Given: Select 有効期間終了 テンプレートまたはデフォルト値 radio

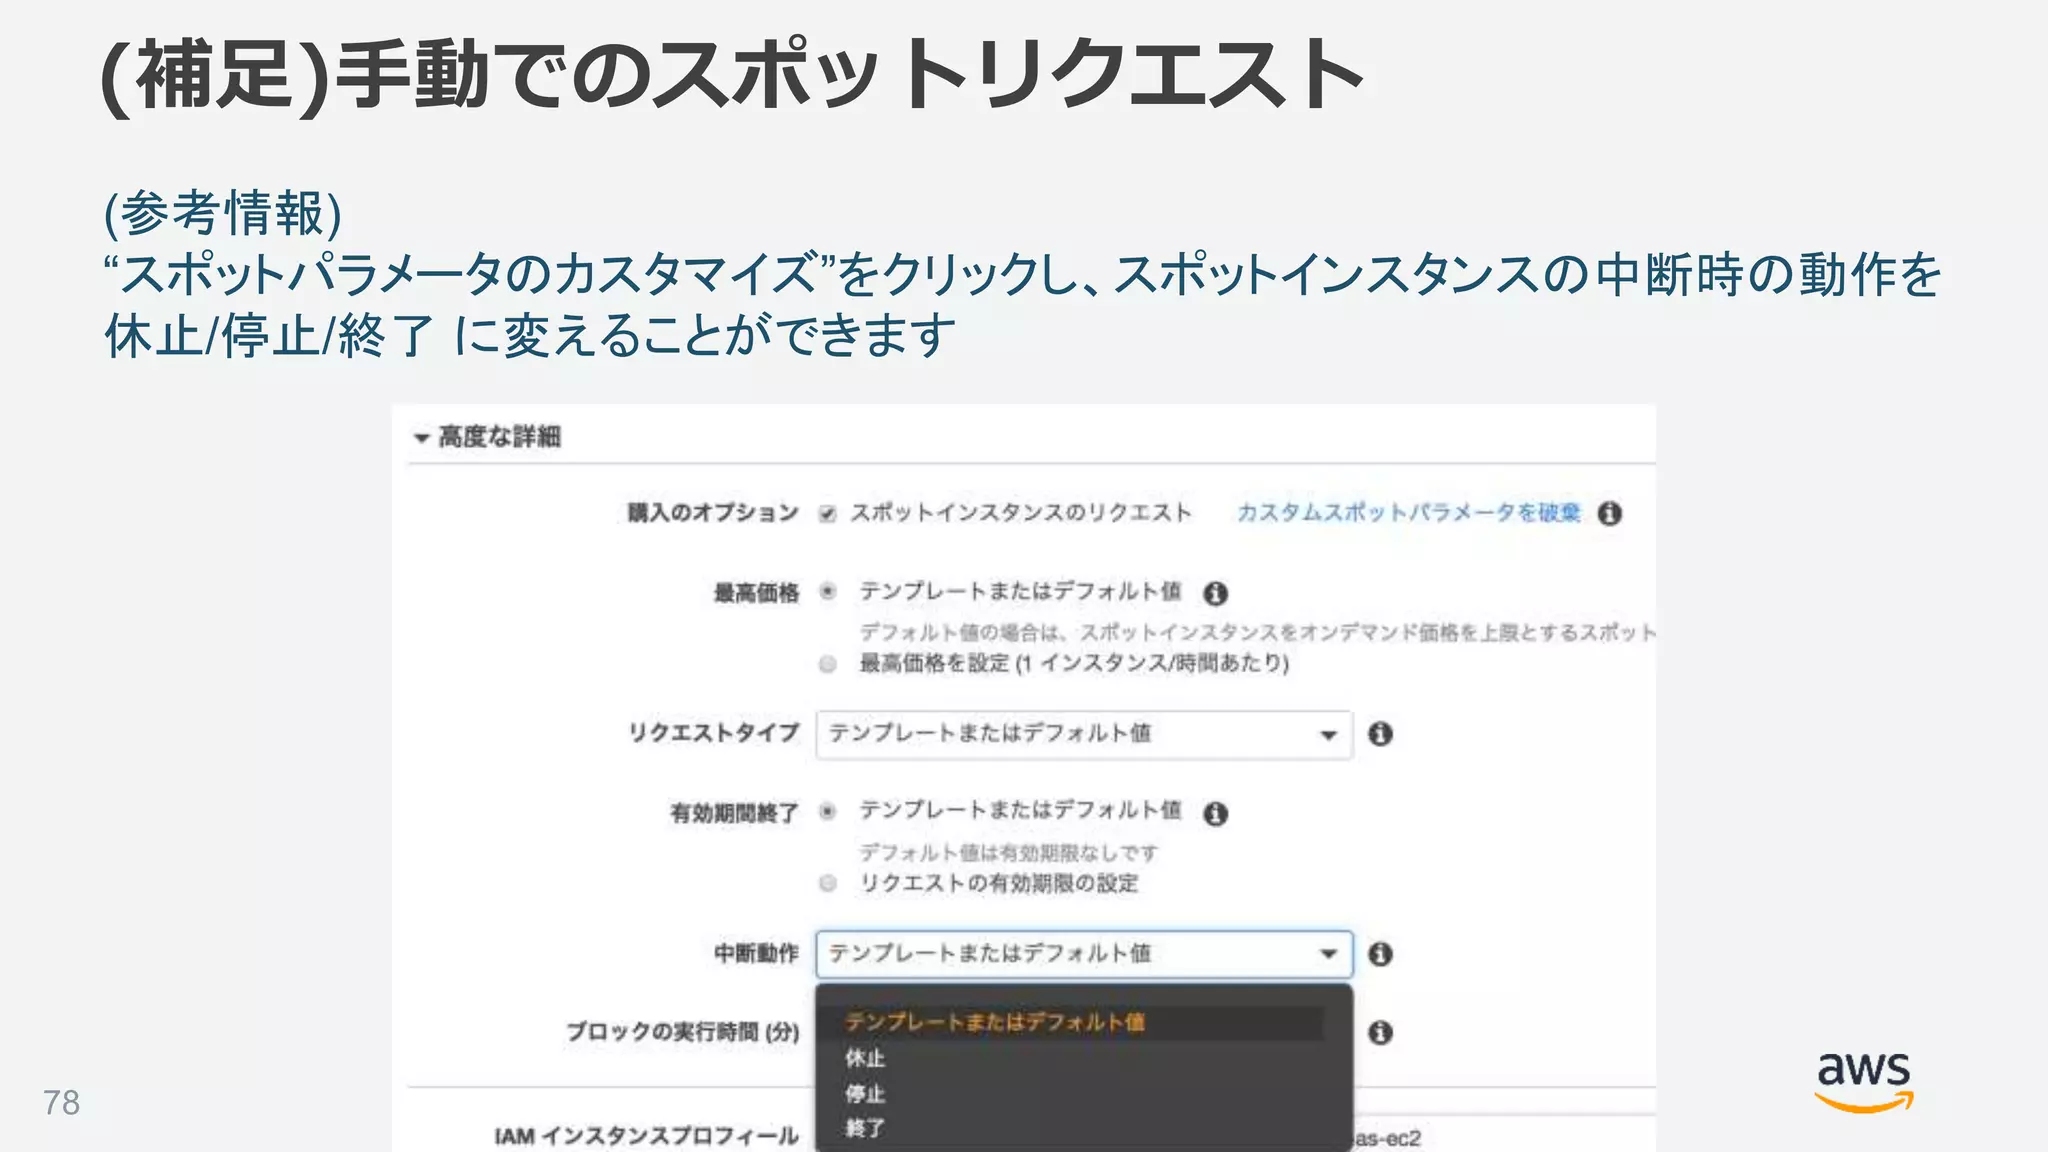Looking at the screenshot, I should [827, 811].
